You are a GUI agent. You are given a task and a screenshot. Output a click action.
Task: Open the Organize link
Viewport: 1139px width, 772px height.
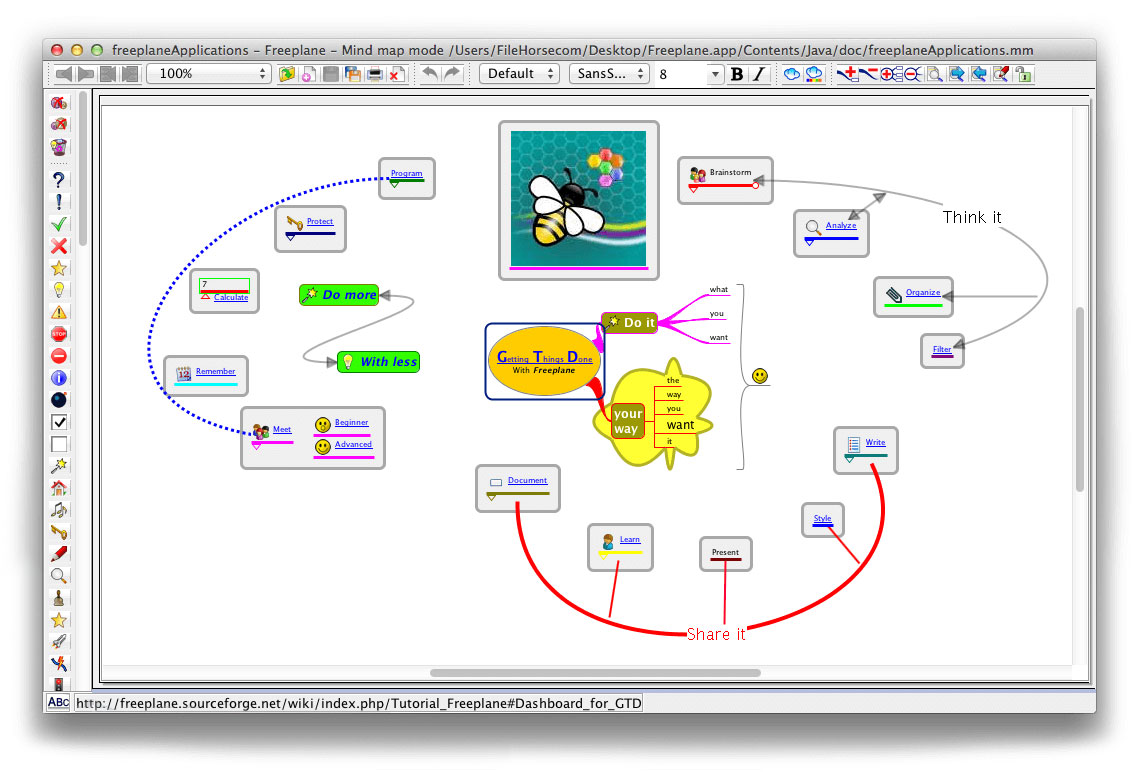[923, 292]
